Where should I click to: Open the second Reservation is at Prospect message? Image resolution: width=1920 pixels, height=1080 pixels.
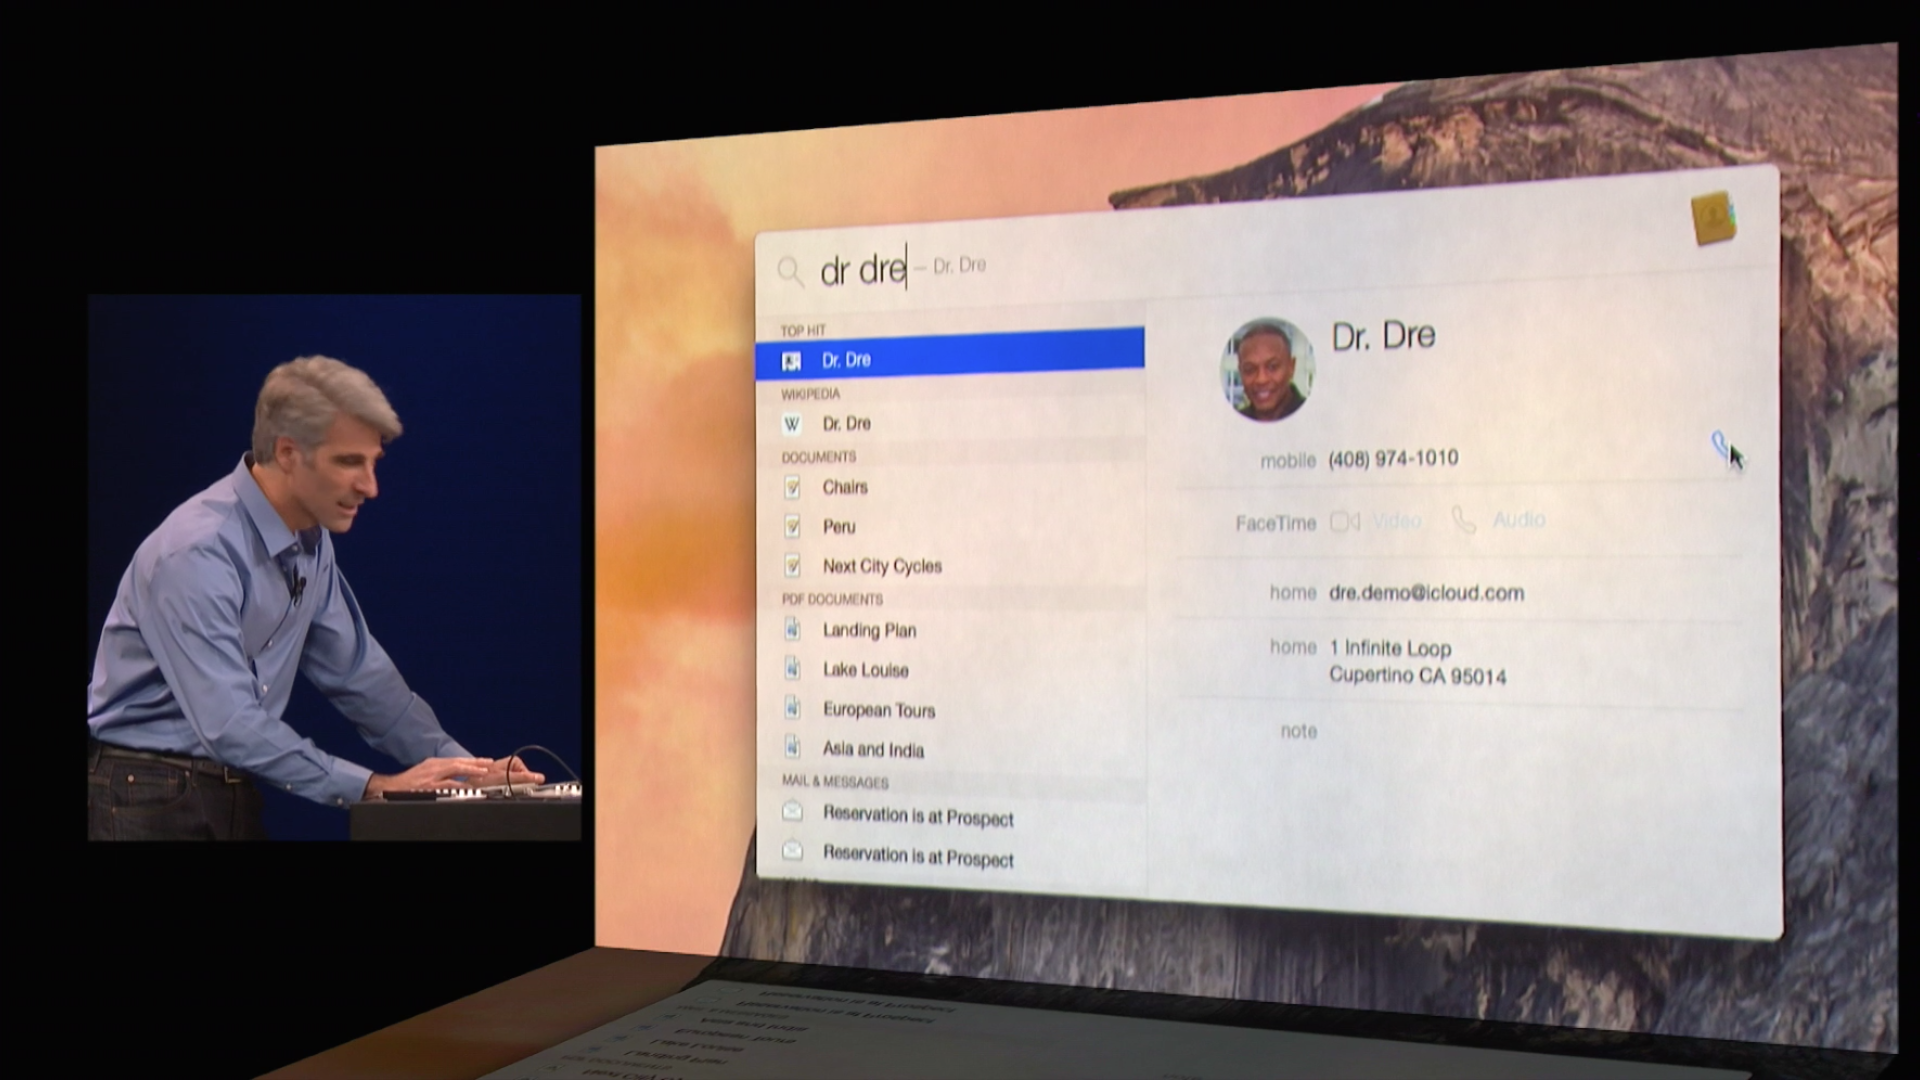click(x=949, y=856)
